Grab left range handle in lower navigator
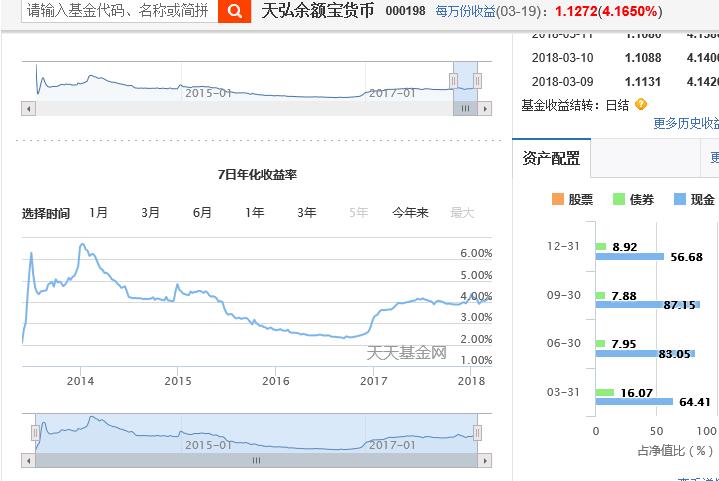The height and width of the screenshot is (481, 719). pyautogui.click(x=35, y=433)
